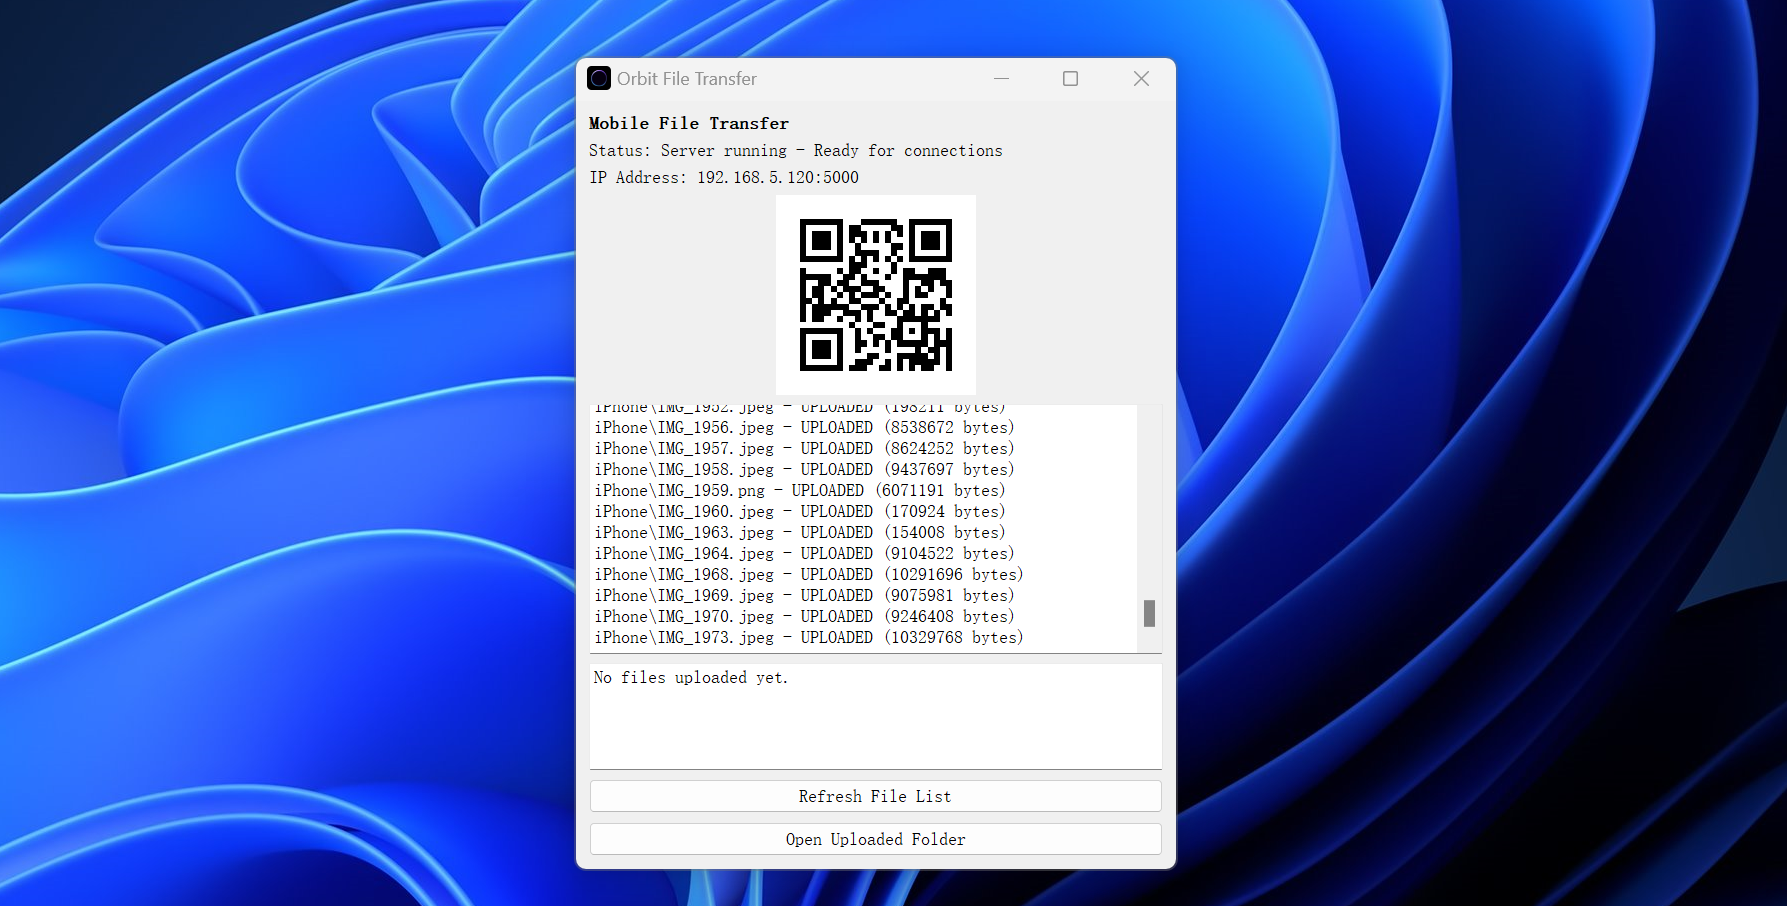Maximize the Orbit File Transfer window

pyautogui.click(x=1070, y=78)
